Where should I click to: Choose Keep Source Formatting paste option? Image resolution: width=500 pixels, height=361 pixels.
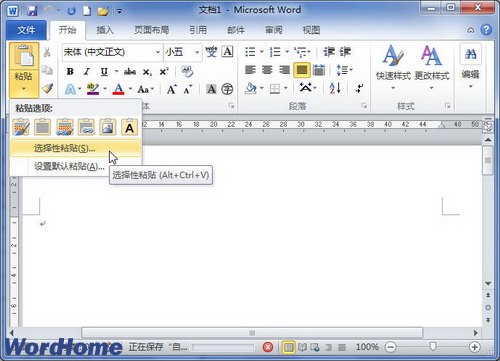(x=21, y=127)
